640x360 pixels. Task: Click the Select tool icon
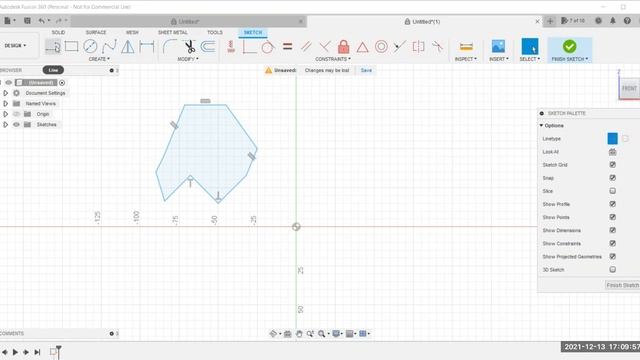coord(530,46)
